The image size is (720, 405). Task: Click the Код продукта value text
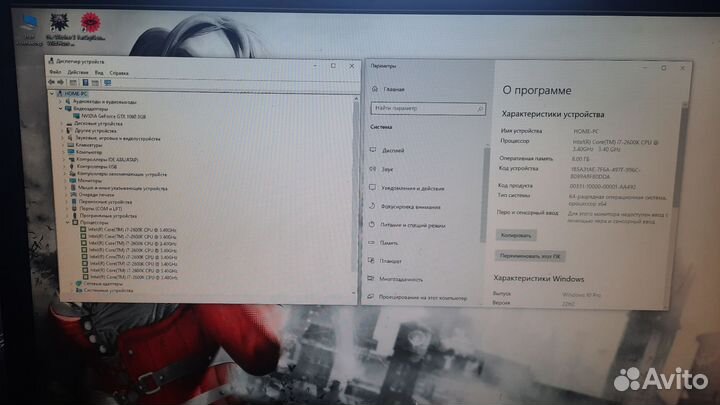pos(602,187)
